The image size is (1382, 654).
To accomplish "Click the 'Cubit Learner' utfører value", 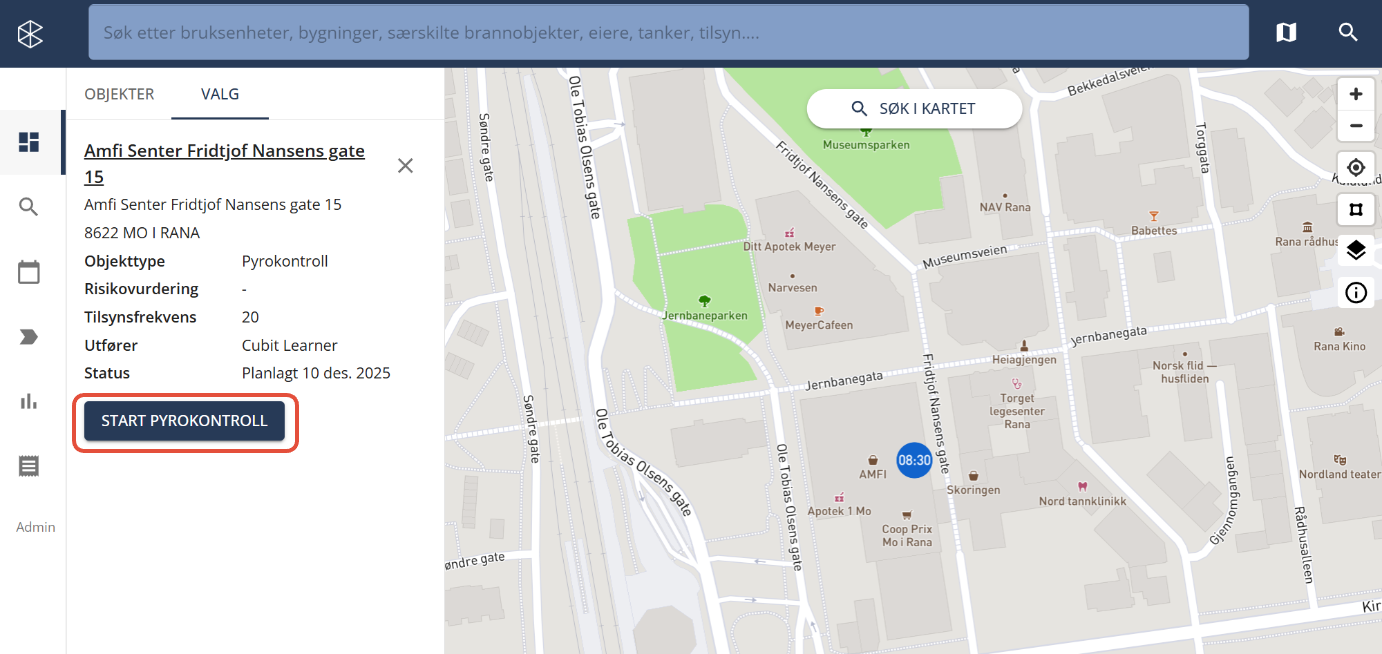I will pyautogui.click(x=290, y=345).
